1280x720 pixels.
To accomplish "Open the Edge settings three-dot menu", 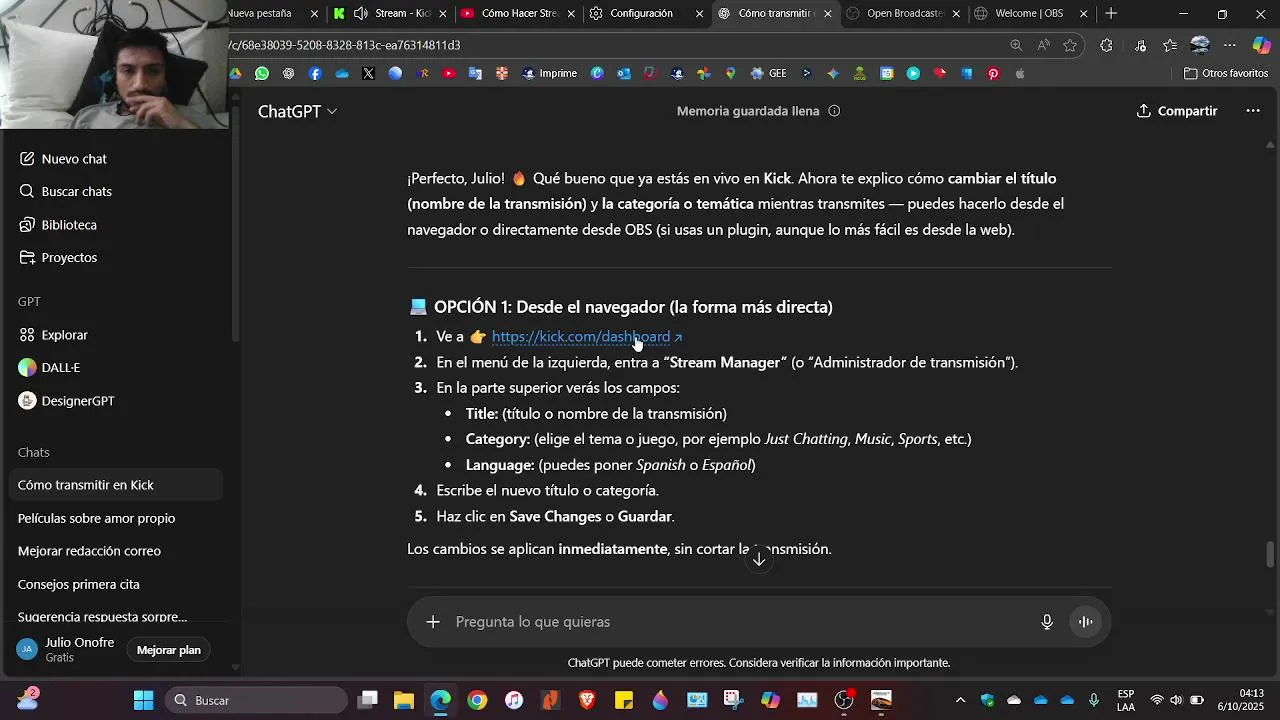I will [1230, 45].
